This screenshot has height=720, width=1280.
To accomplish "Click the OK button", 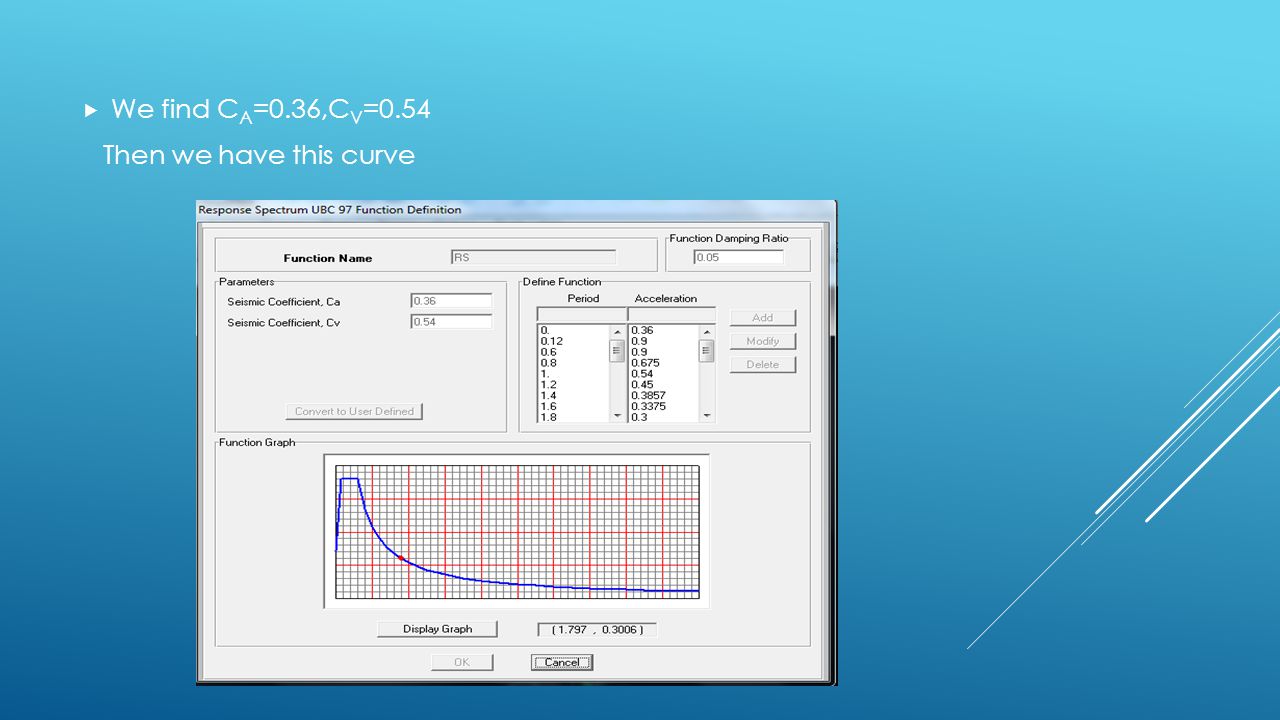I will pyautogui.click(x=462, y=662).
